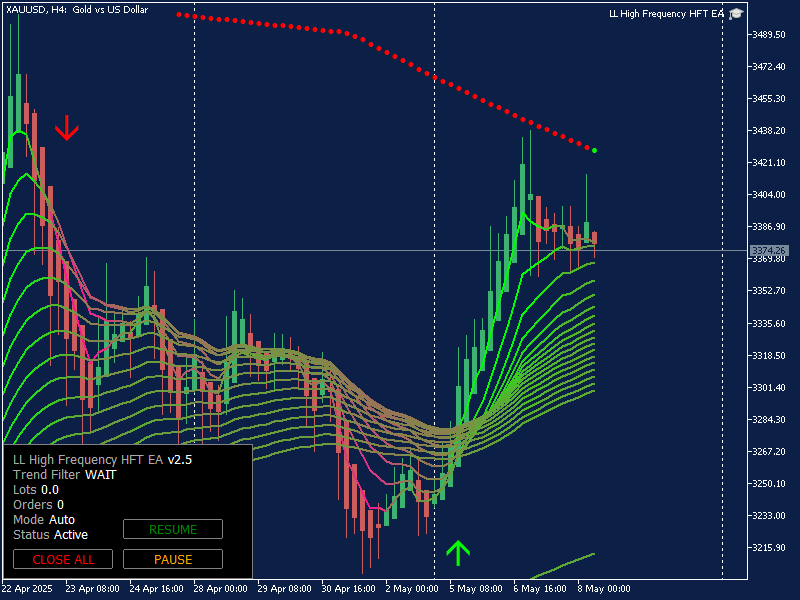Click the green dot ending the dotted line
This screenshot has height=600, width=800.
pos(594,151)
